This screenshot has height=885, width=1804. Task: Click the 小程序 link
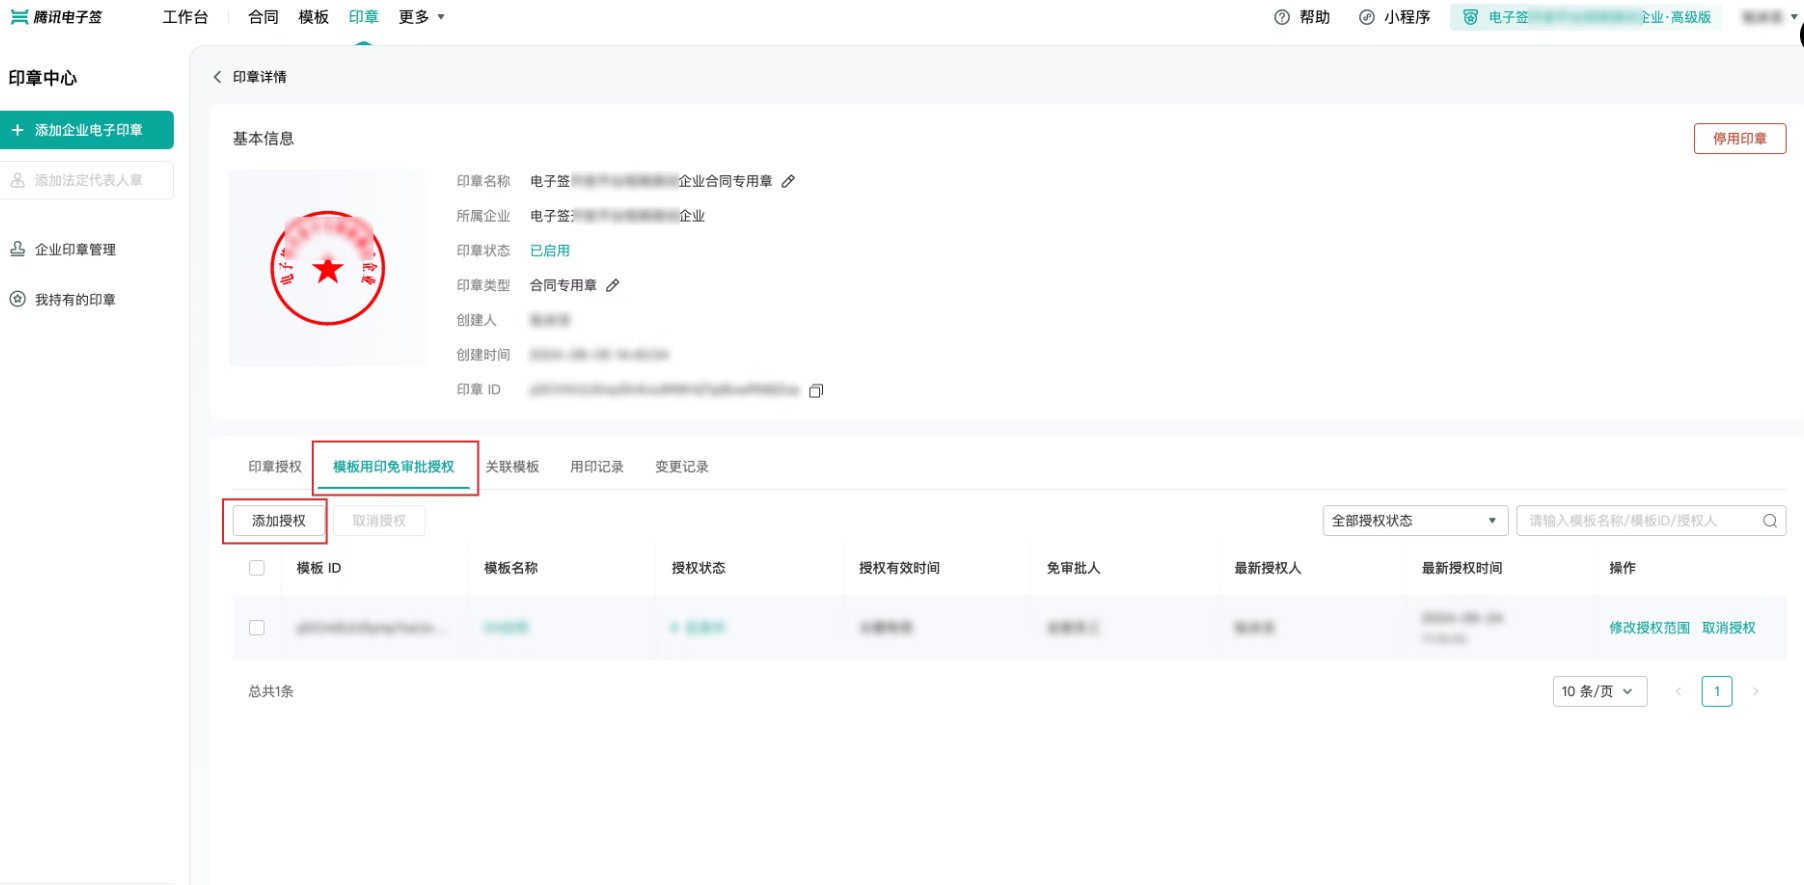point(1407,17)
